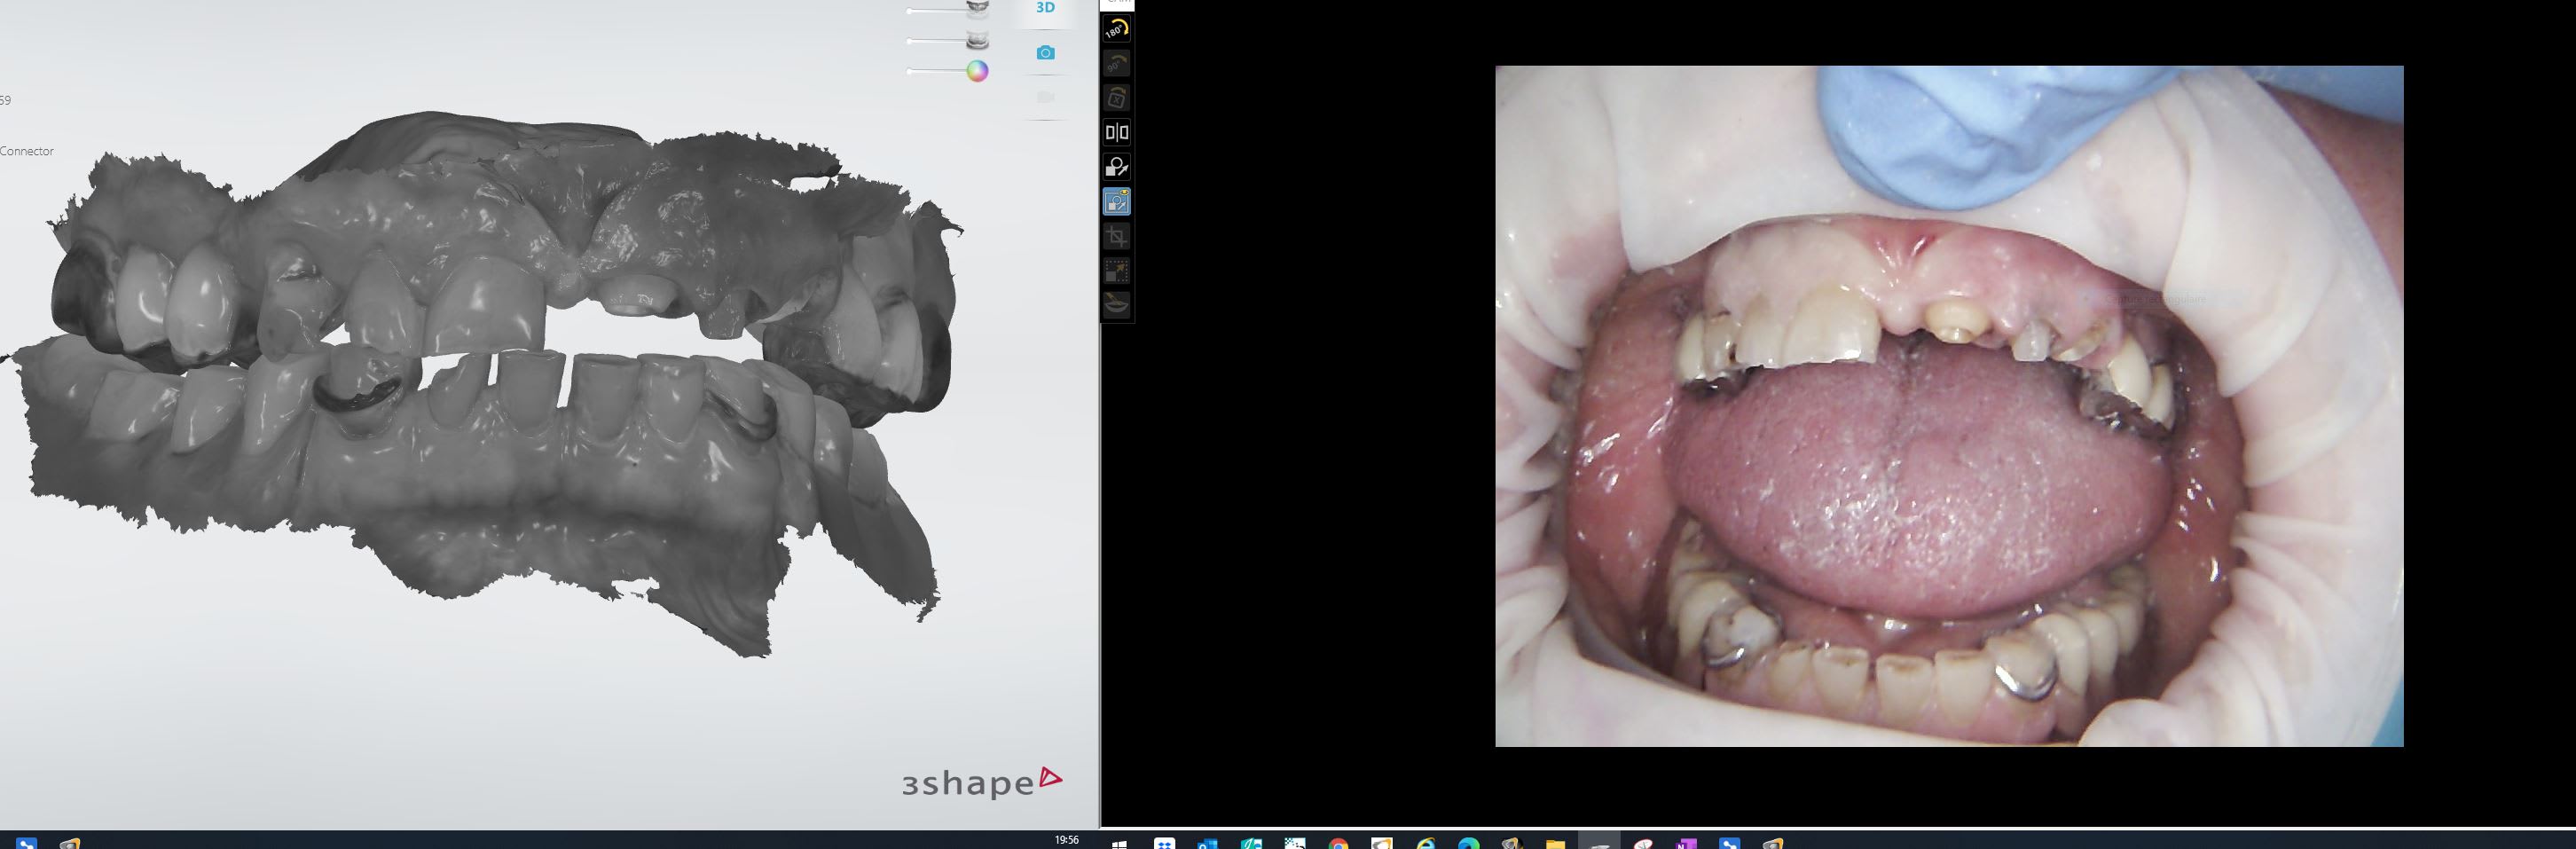Image resolution: width=2576 pixels, height=849 pixels.
Task: Open OneNote from the taskbar
Action: click(x=1686, y=844)
